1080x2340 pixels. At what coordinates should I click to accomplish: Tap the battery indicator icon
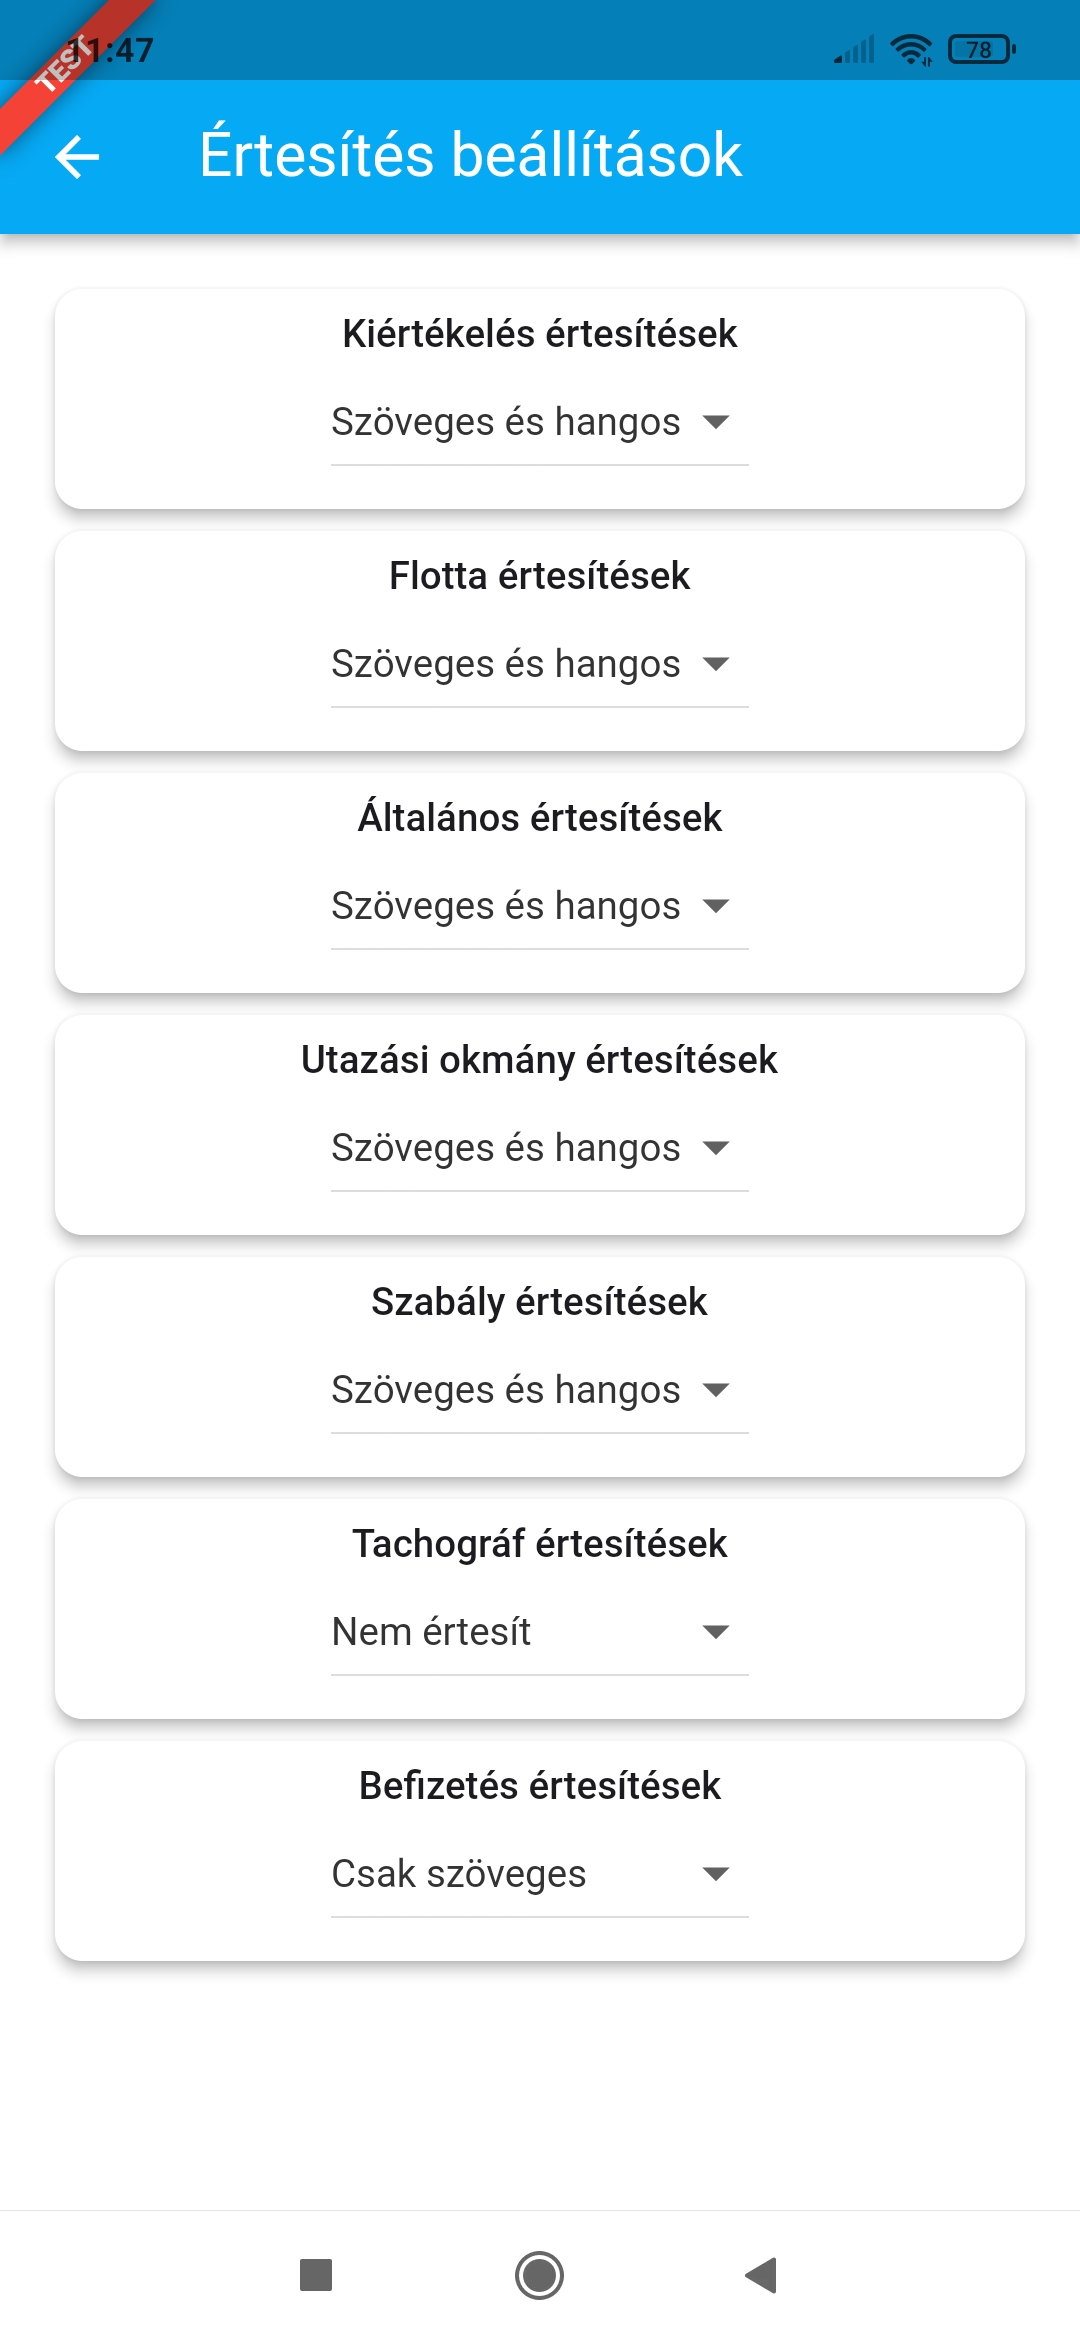[x=981, y=49]
